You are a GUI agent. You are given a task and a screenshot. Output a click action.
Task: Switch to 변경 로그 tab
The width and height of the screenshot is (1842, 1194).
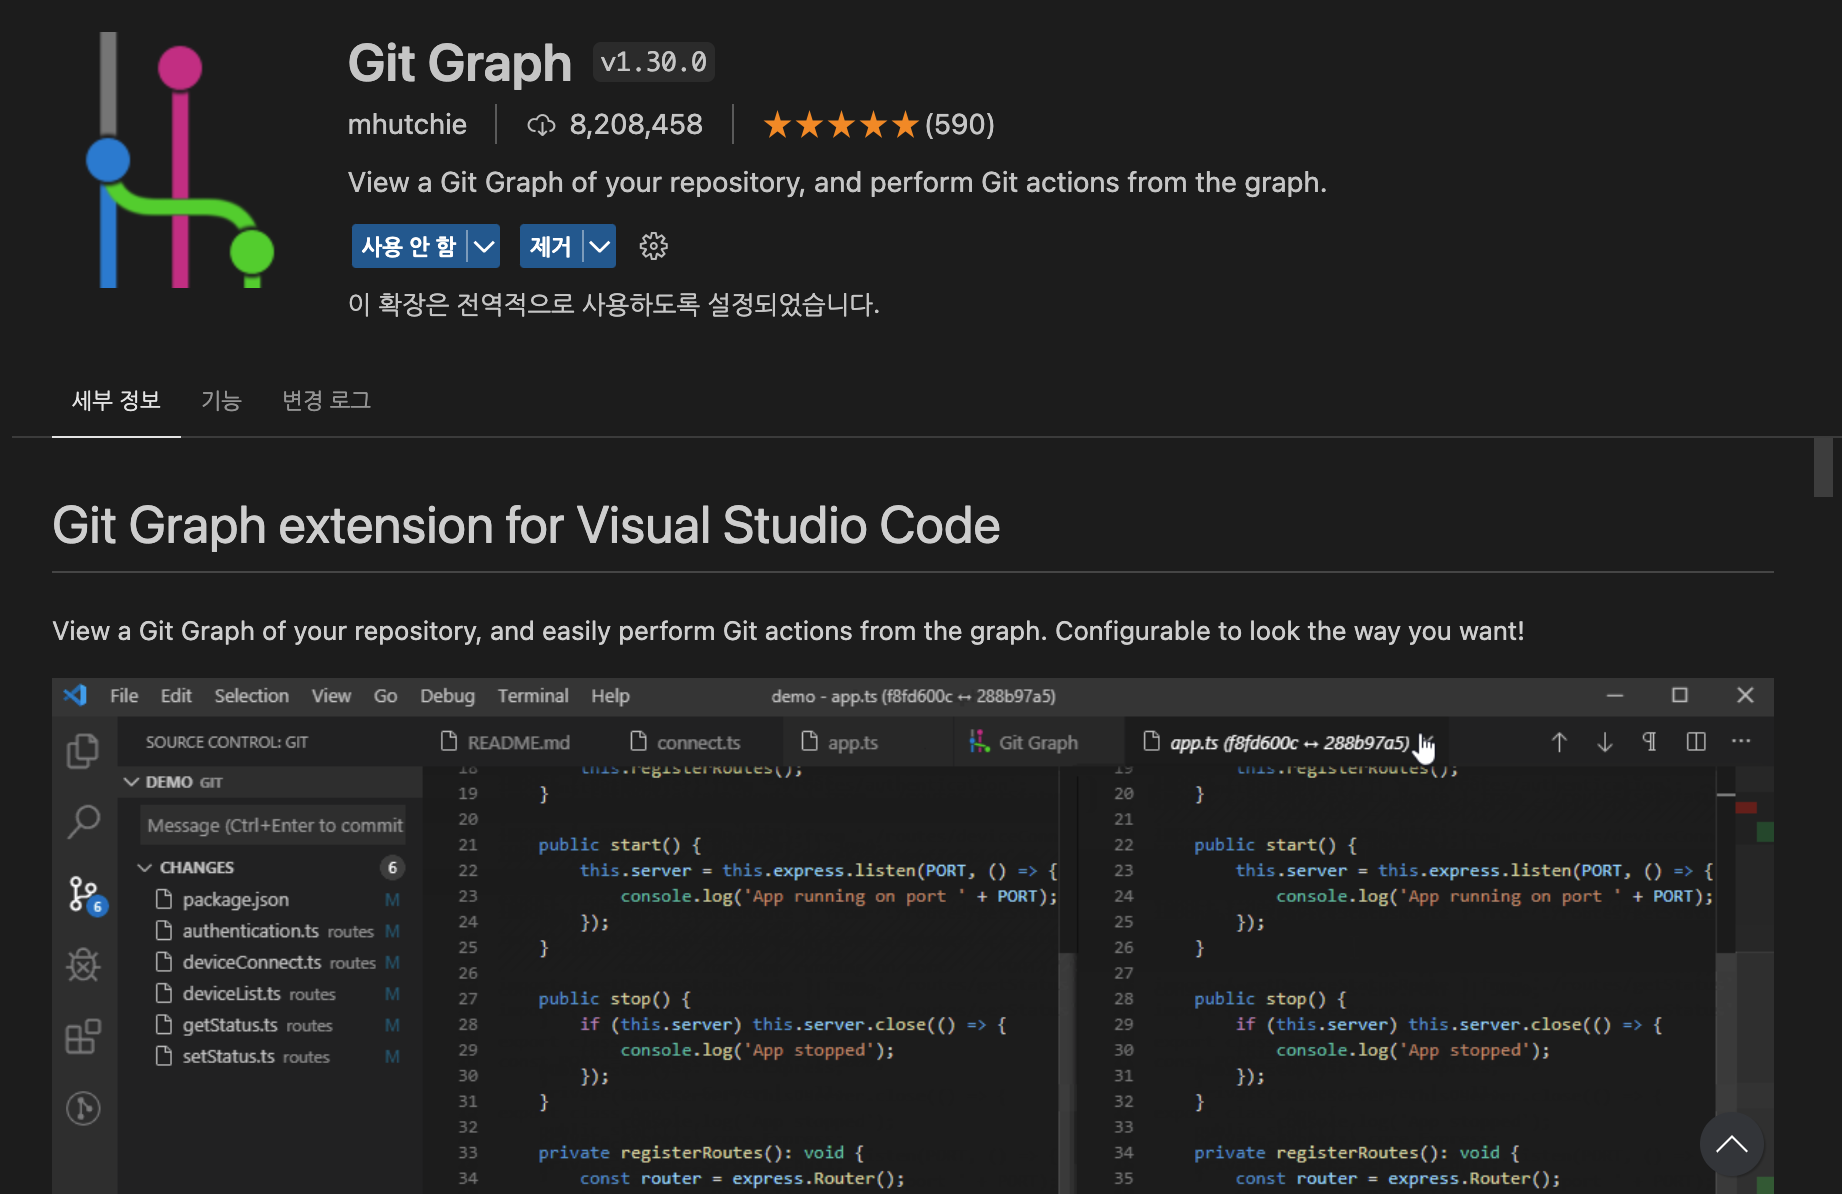326,400
